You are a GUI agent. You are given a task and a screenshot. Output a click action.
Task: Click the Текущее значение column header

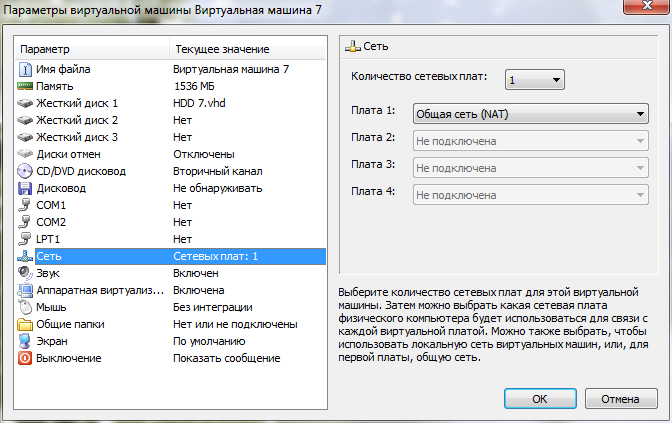(x=248, y=49)
